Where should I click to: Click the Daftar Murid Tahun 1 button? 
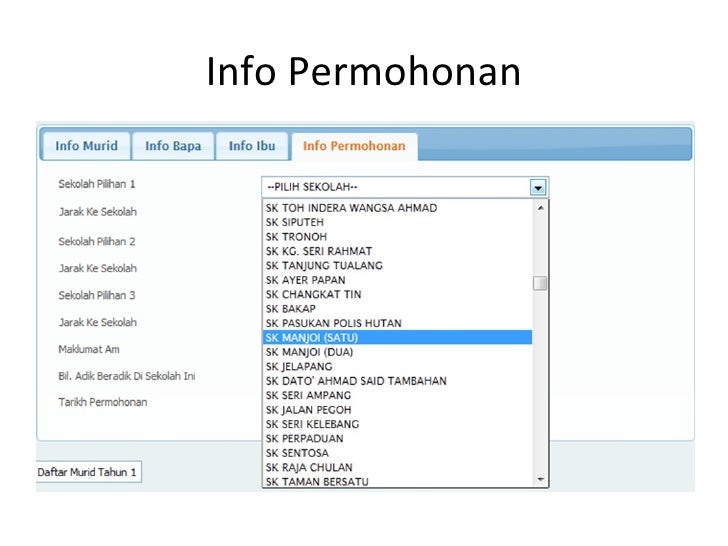coord(89,472)
